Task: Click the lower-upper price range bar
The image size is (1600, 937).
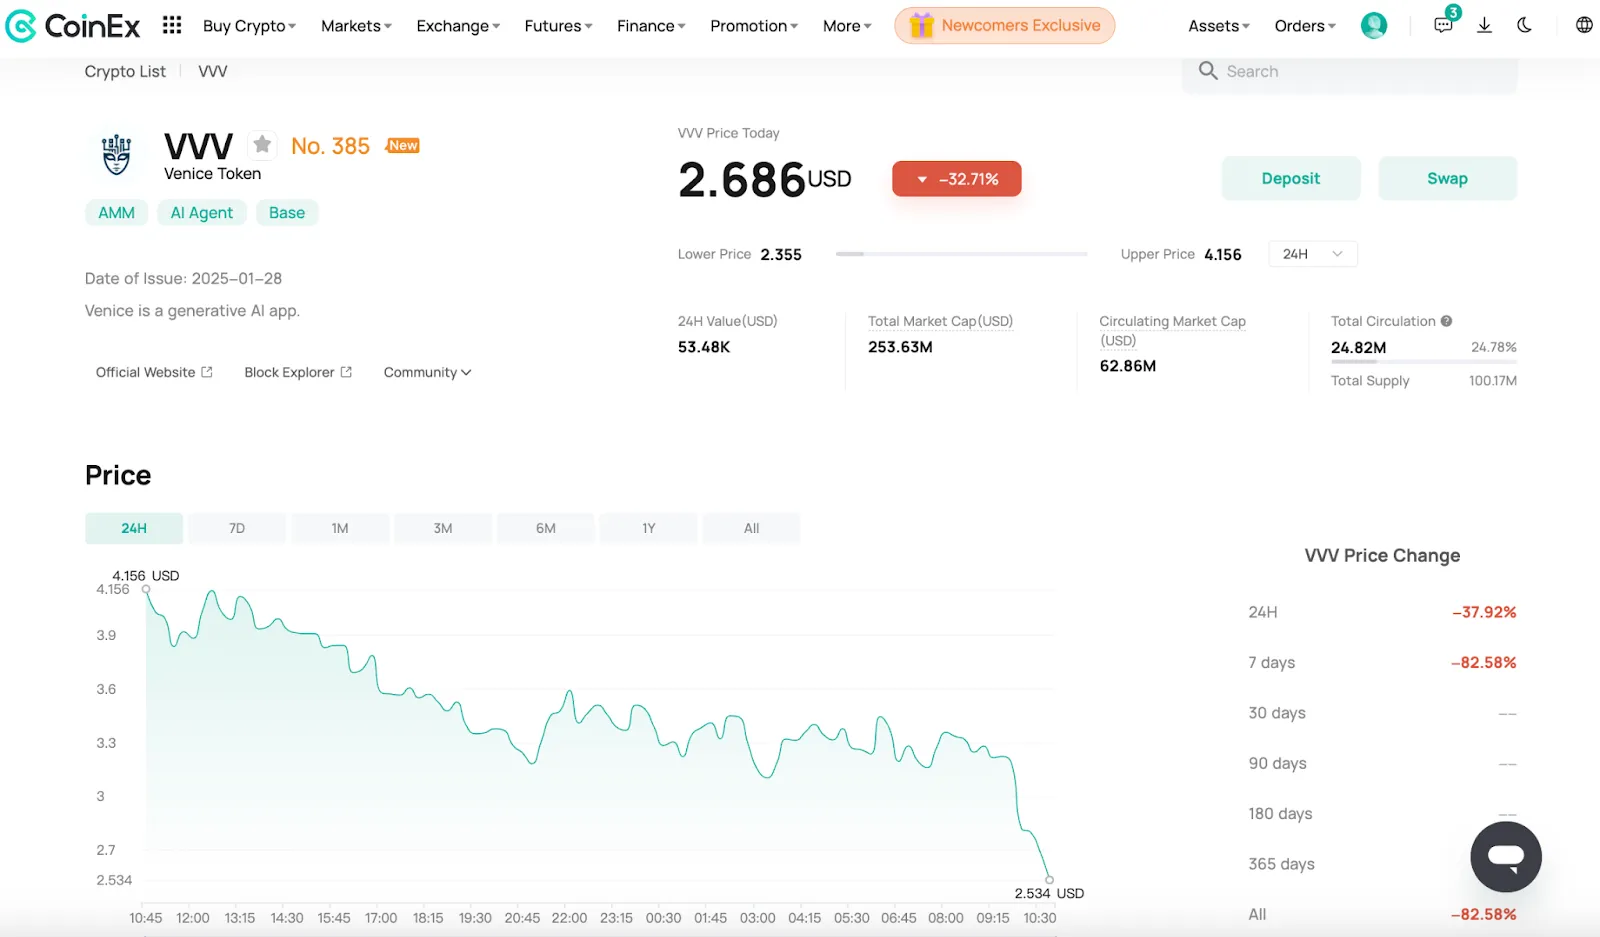Action: pos(961,254)
